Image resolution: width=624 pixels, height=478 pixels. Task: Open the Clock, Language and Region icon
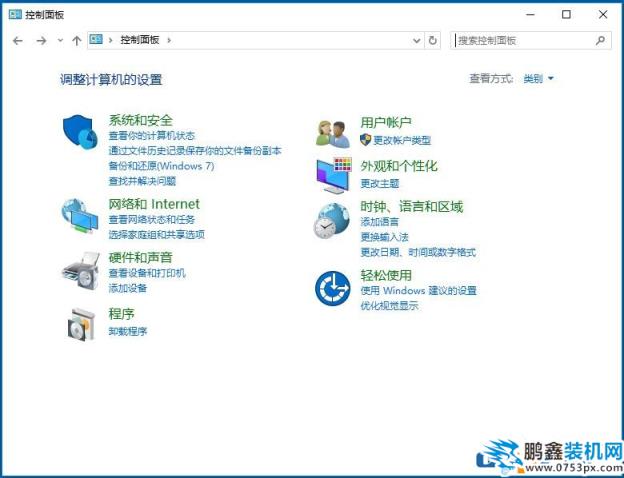332,221
